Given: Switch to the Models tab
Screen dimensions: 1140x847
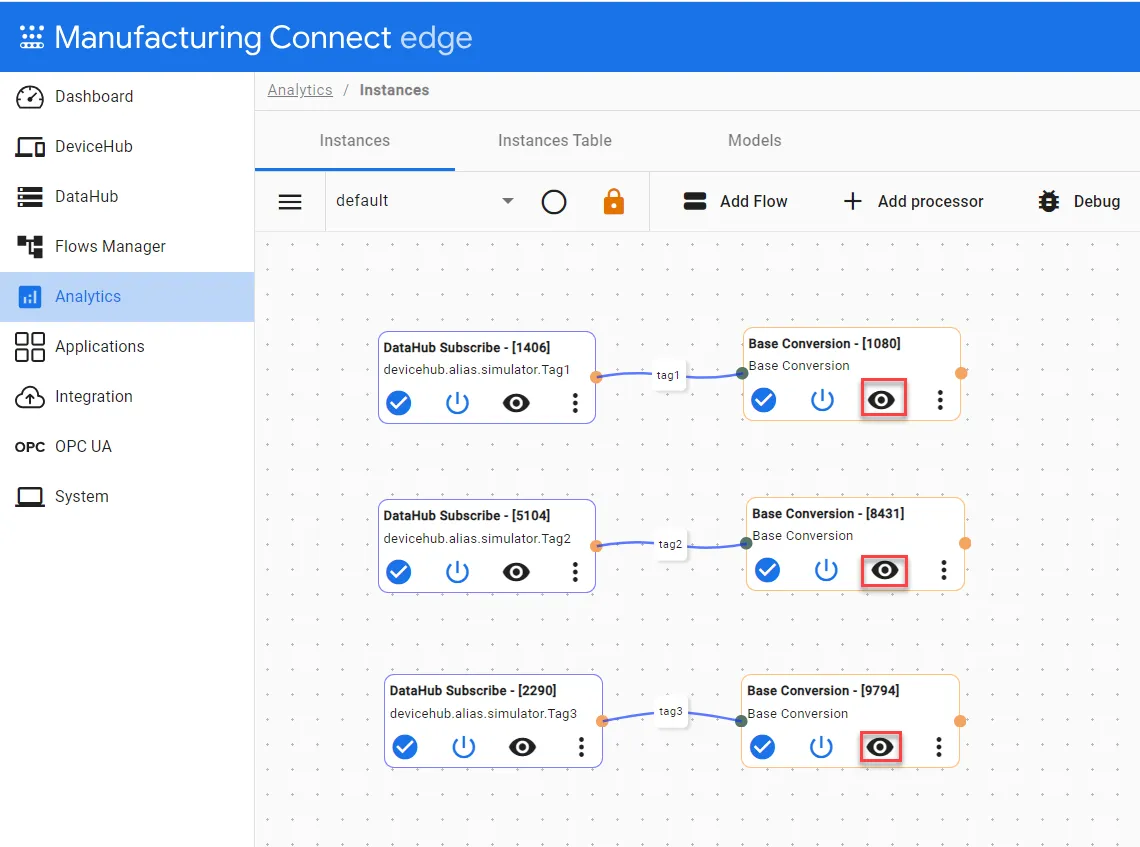Looking at the screenshot, I should coord(755,140).
